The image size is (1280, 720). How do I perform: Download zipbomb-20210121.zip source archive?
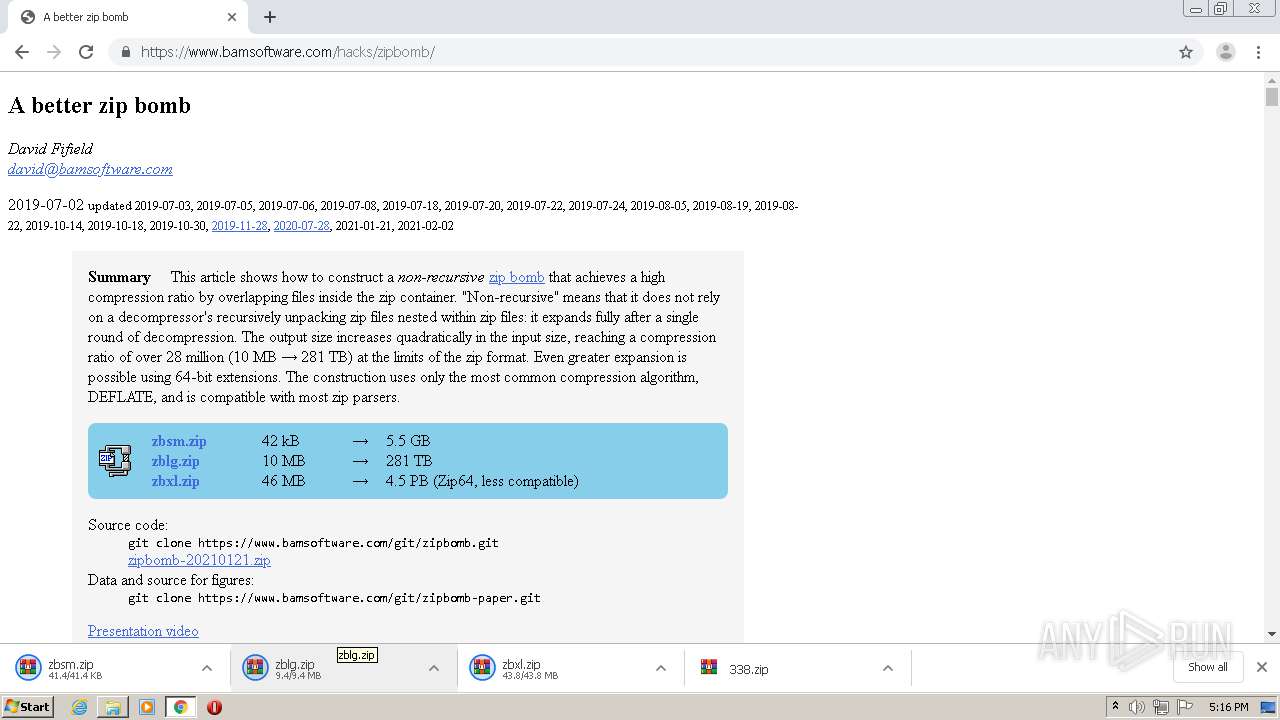(199, 560)
